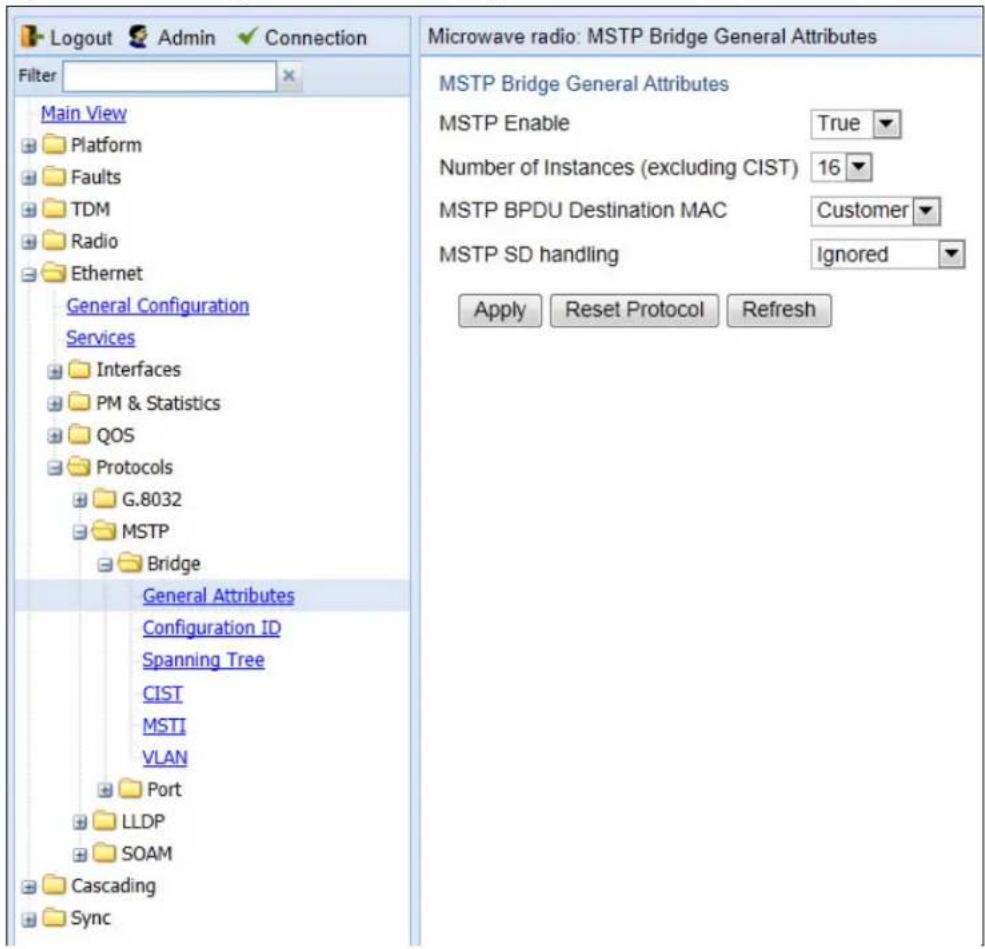The height and width of the screenshot is (949, 985).
Task: Click the Radio folder icon
Action: pyautogui.click(x=54, y=241)
